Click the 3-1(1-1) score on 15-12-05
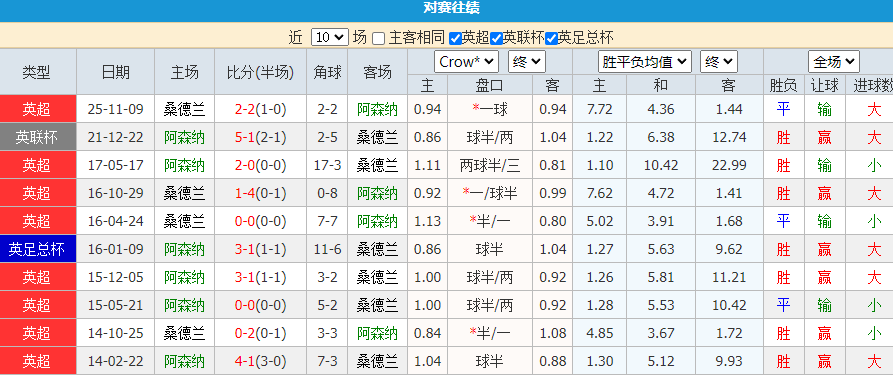Screen dimensions: 893x378 tap(260, 277)
